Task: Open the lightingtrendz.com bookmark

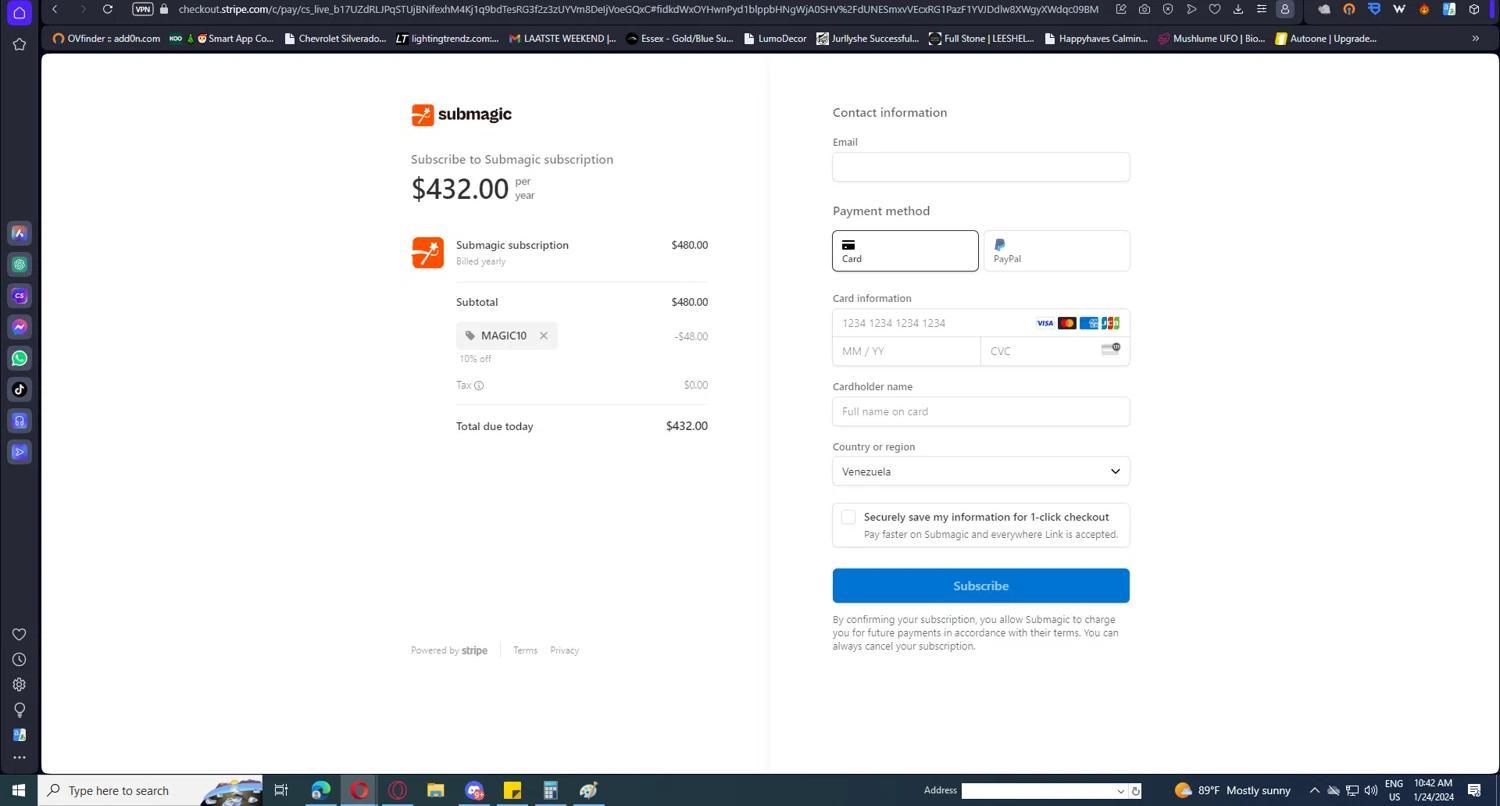Action: [x=447, y=39]
